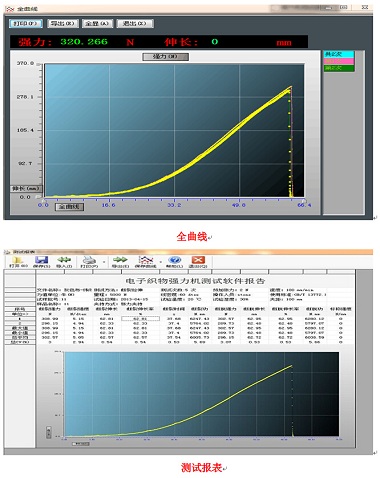Click the green arrows export icon
The height and width of the screenshot is (478, 380).
pyautogui.click(x=120, y=262)
